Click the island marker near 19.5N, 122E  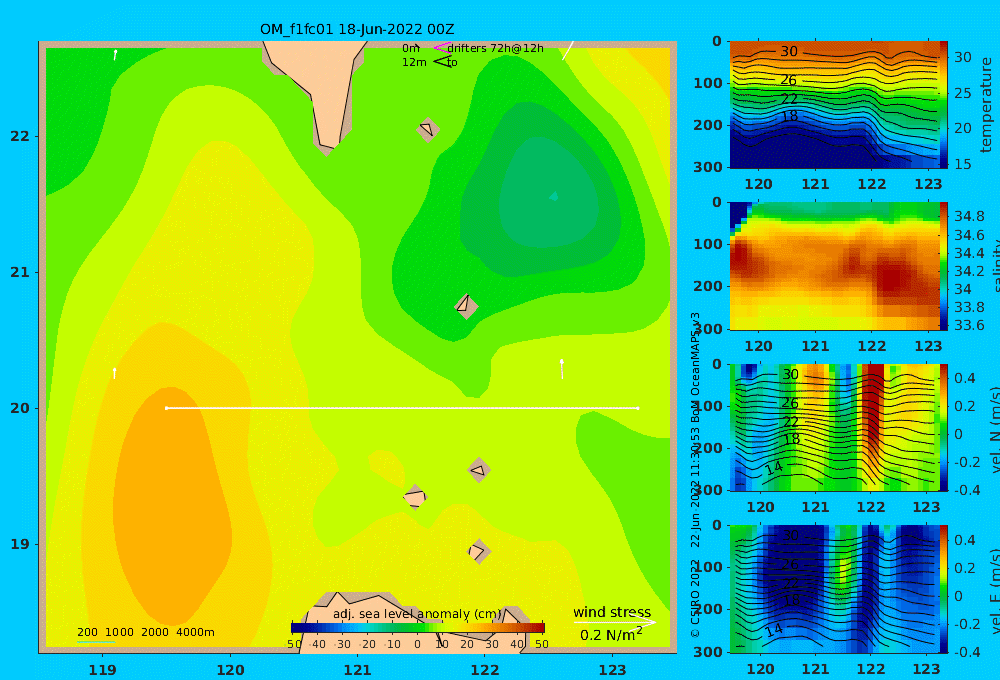(x=478, y=471)
